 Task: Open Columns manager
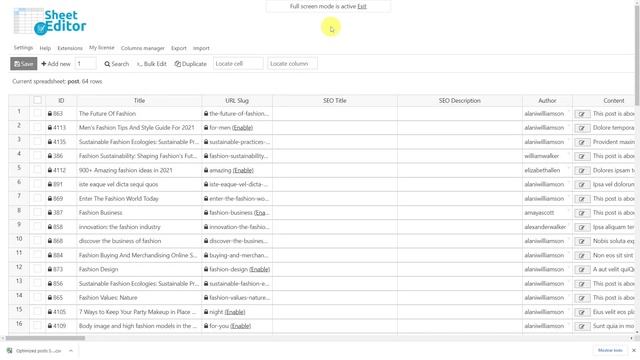[x=142, y=48]
